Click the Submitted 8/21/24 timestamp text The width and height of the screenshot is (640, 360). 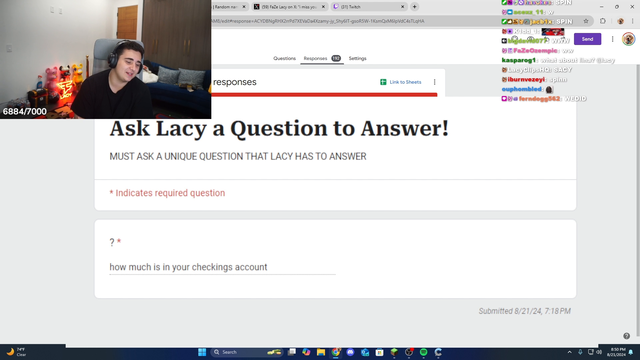pos(524,311)
